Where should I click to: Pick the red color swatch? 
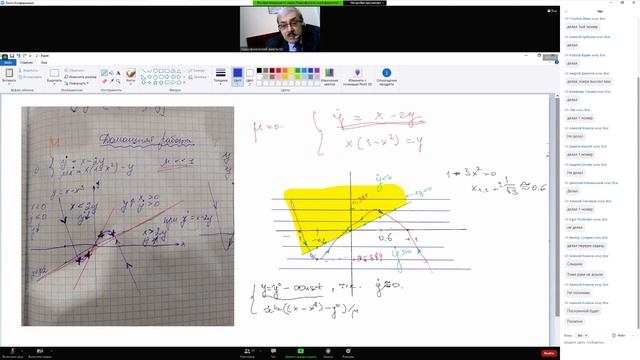pos(278,71)
